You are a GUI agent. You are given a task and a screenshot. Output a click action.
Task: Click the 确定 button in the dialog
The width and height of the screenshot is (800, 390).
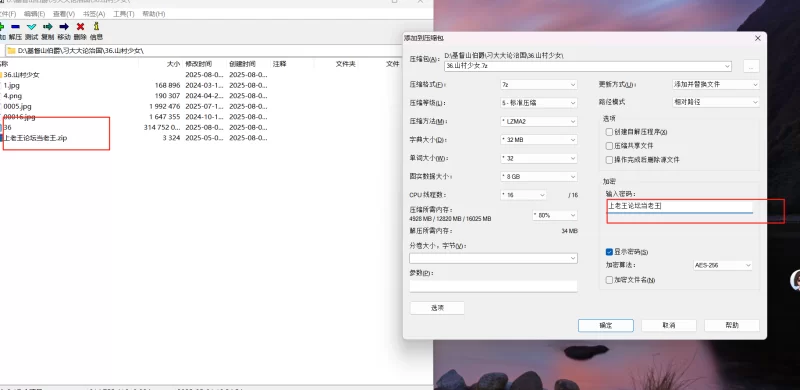pos(606,325)
